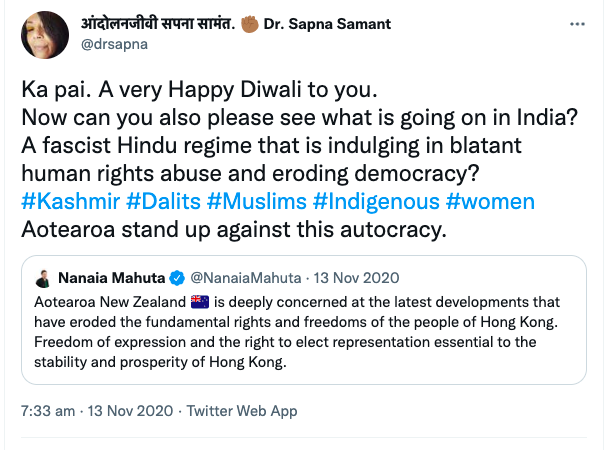
Task: Click the New Zealand flag emoji
Action: [x=199, y=301]
